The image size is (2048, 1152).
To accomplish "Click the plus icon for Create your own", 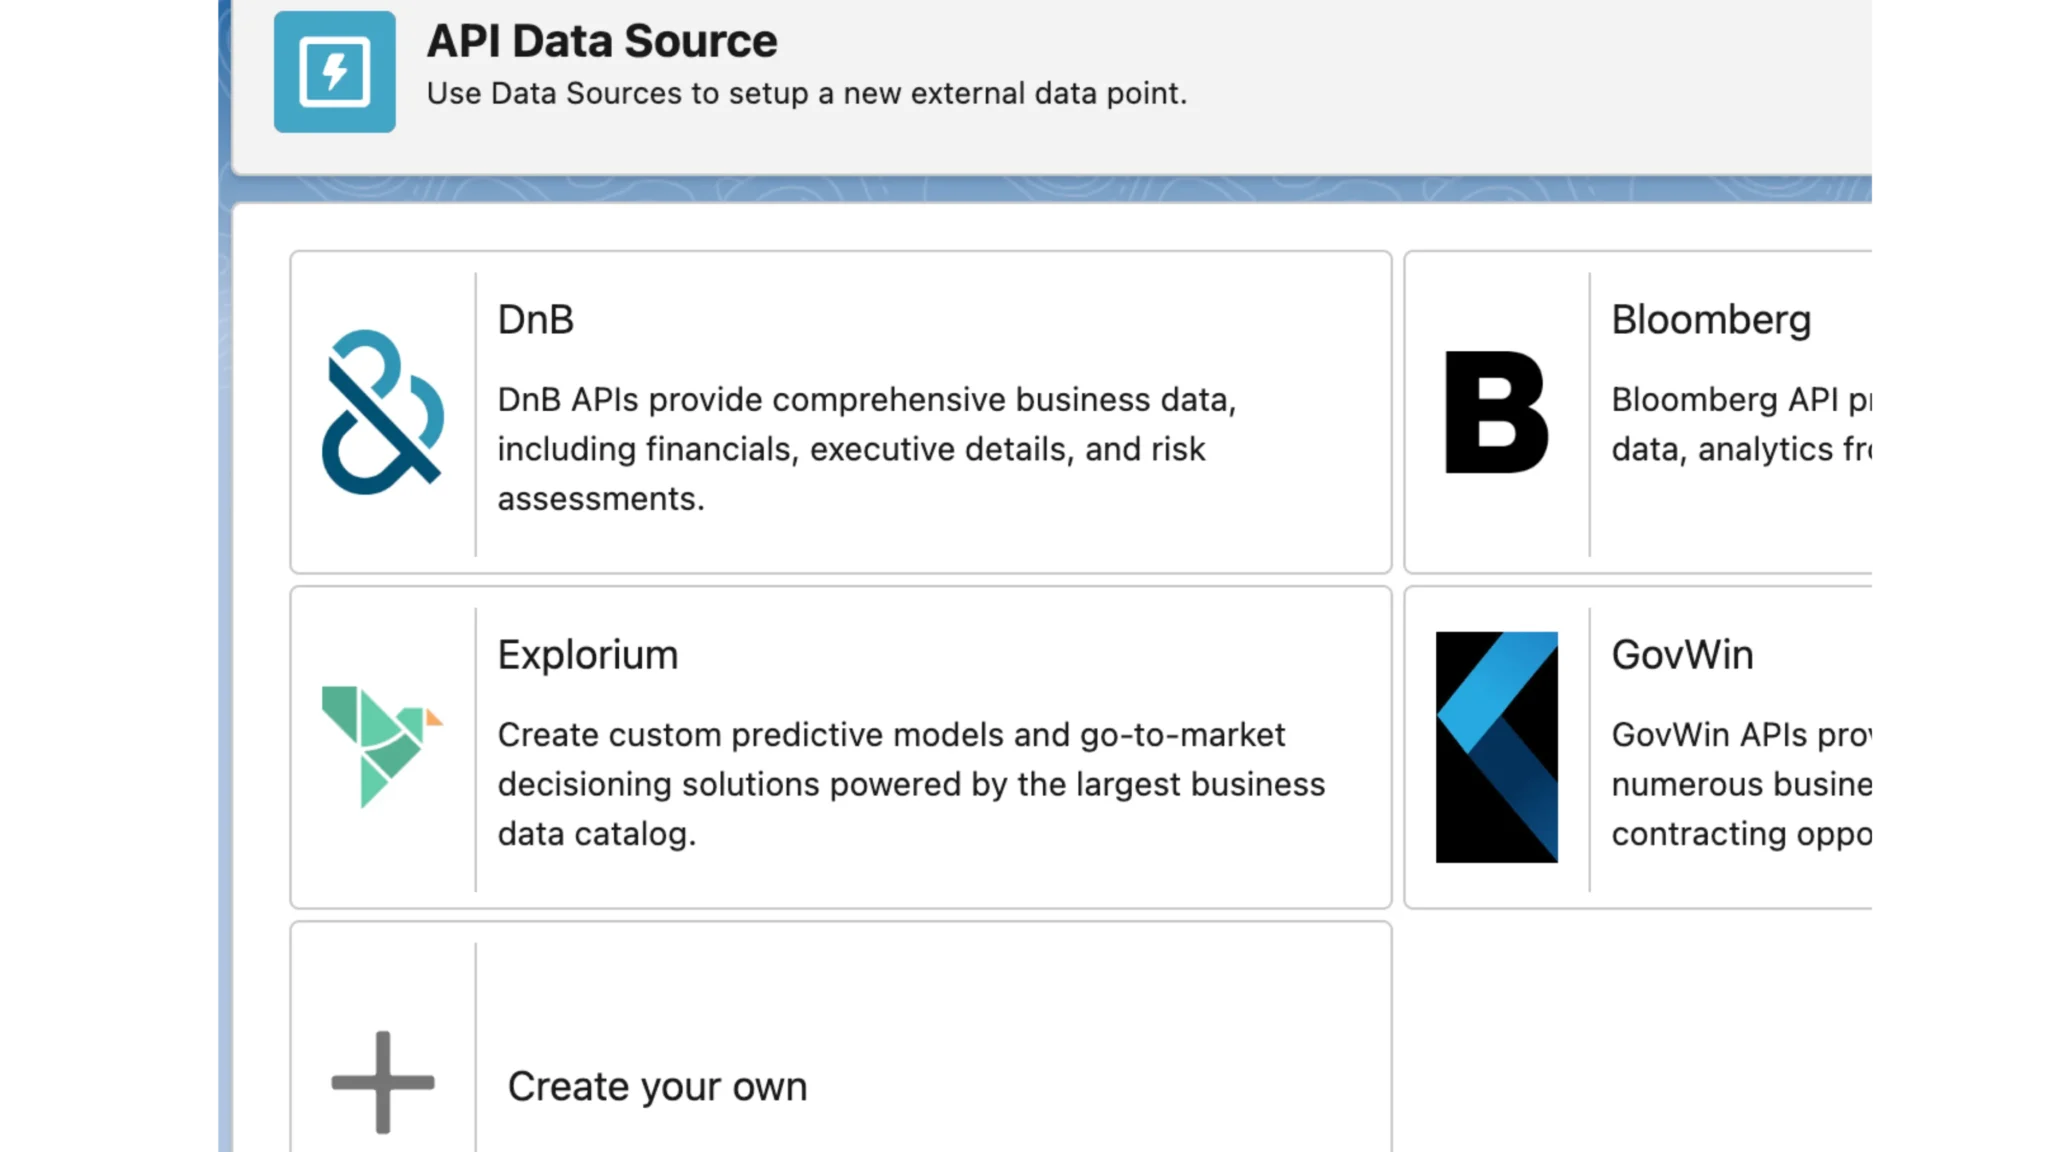I will coord(382,1082).
